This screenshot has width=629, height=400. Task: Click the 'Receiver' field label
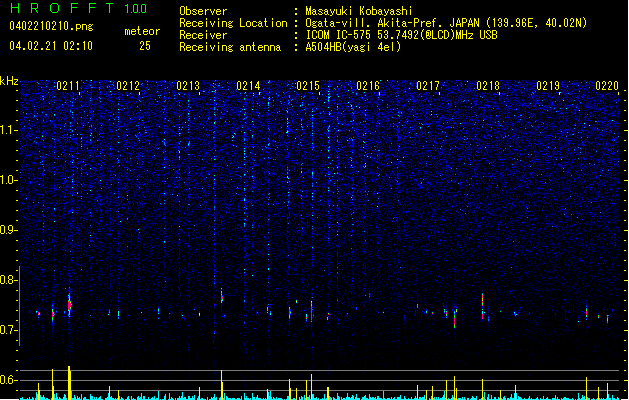(x=203, y=35)
